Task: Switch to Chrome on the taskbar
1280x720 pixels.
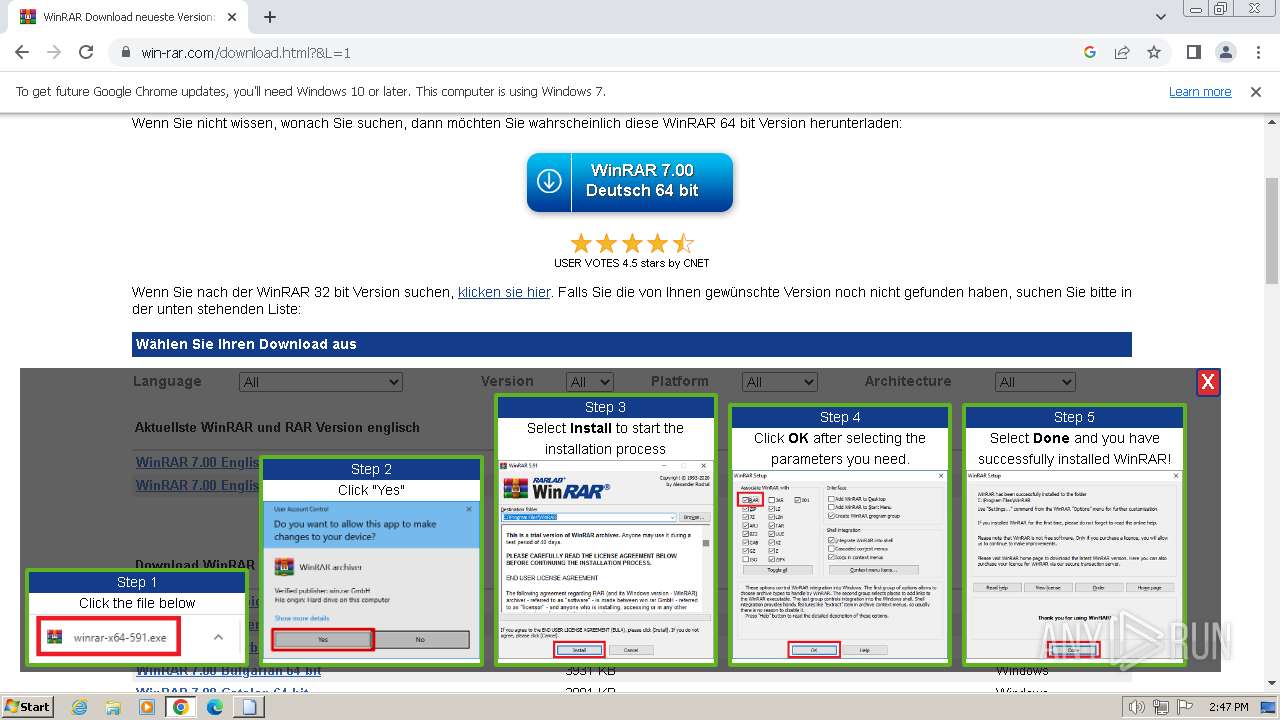Action: point(181,707)
